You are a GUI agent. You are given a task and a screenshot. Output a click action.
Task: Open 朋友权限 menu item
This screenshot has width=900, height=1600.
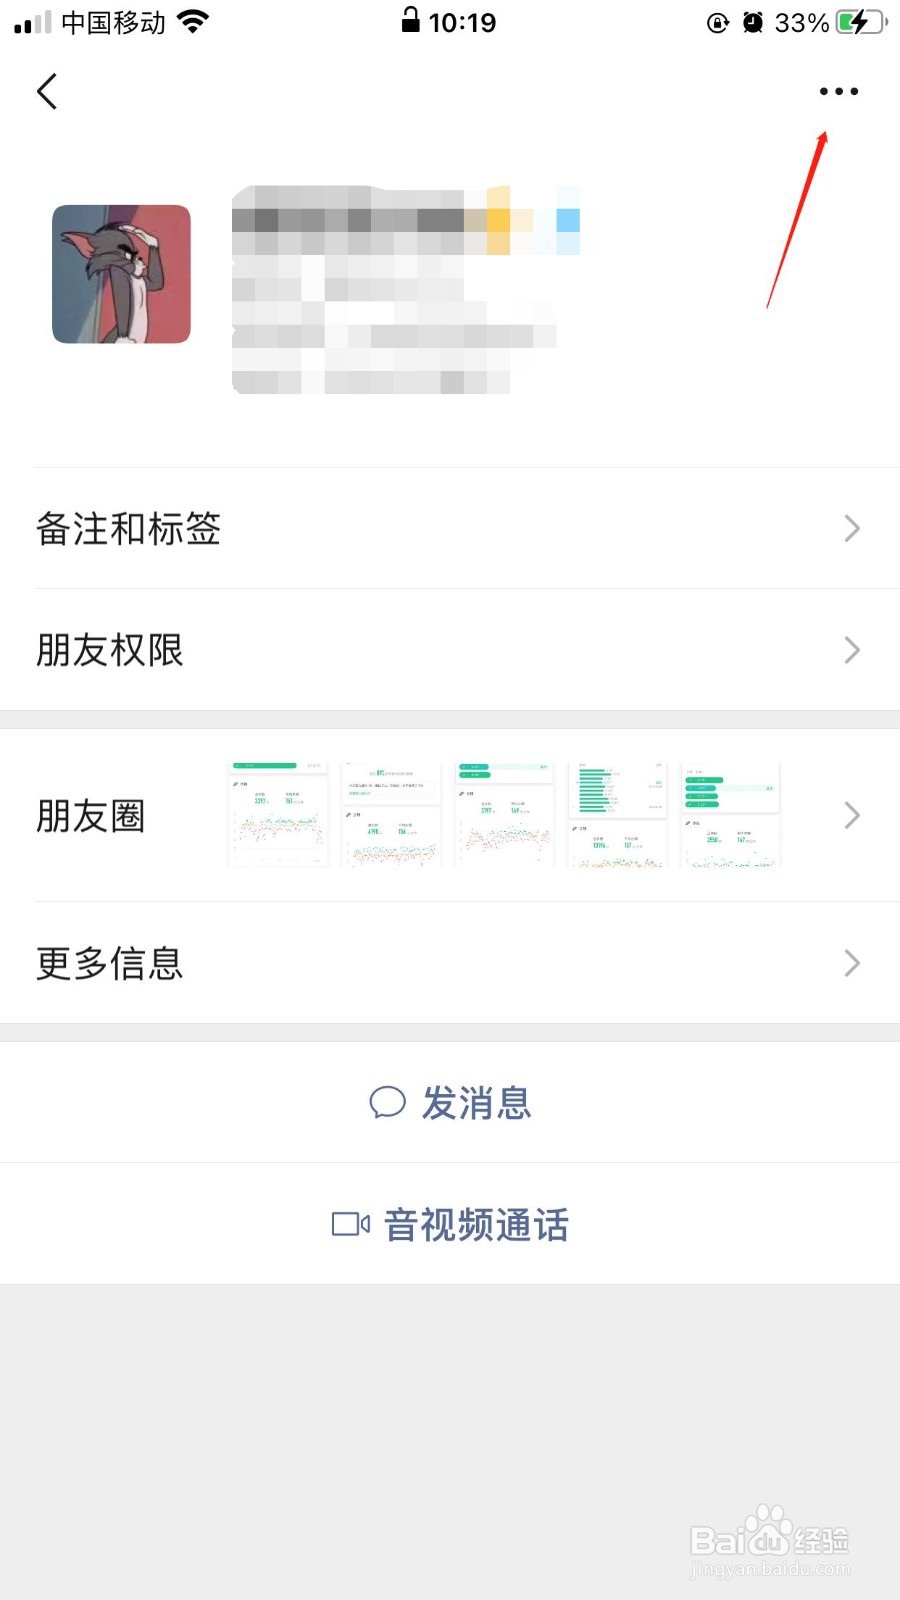click(x=110, y=650)
